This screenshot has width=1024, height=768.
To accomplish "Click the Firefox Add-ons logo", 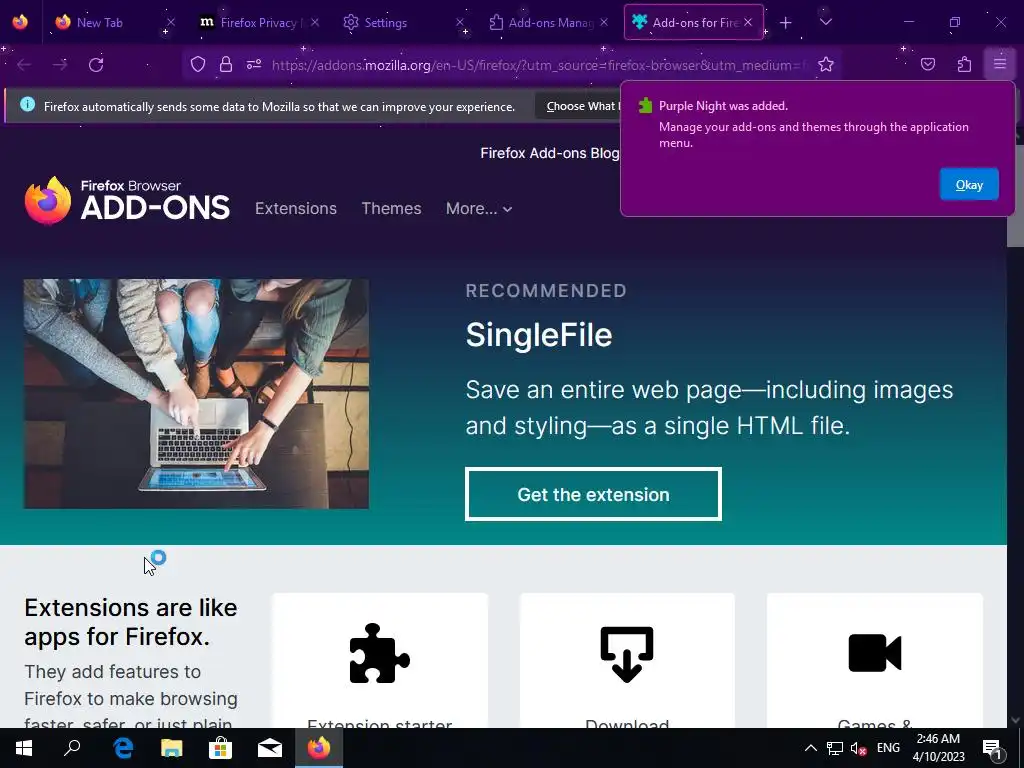I will 127,200.
